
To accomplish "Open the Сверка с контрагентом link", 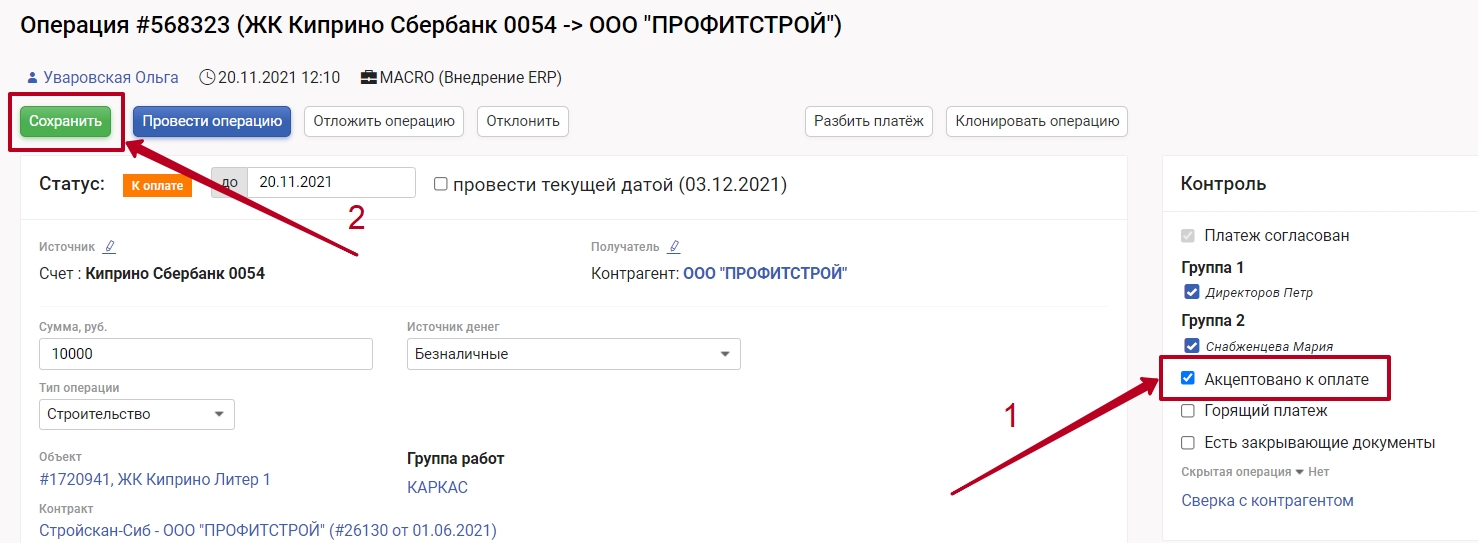I will point(1267,501).
